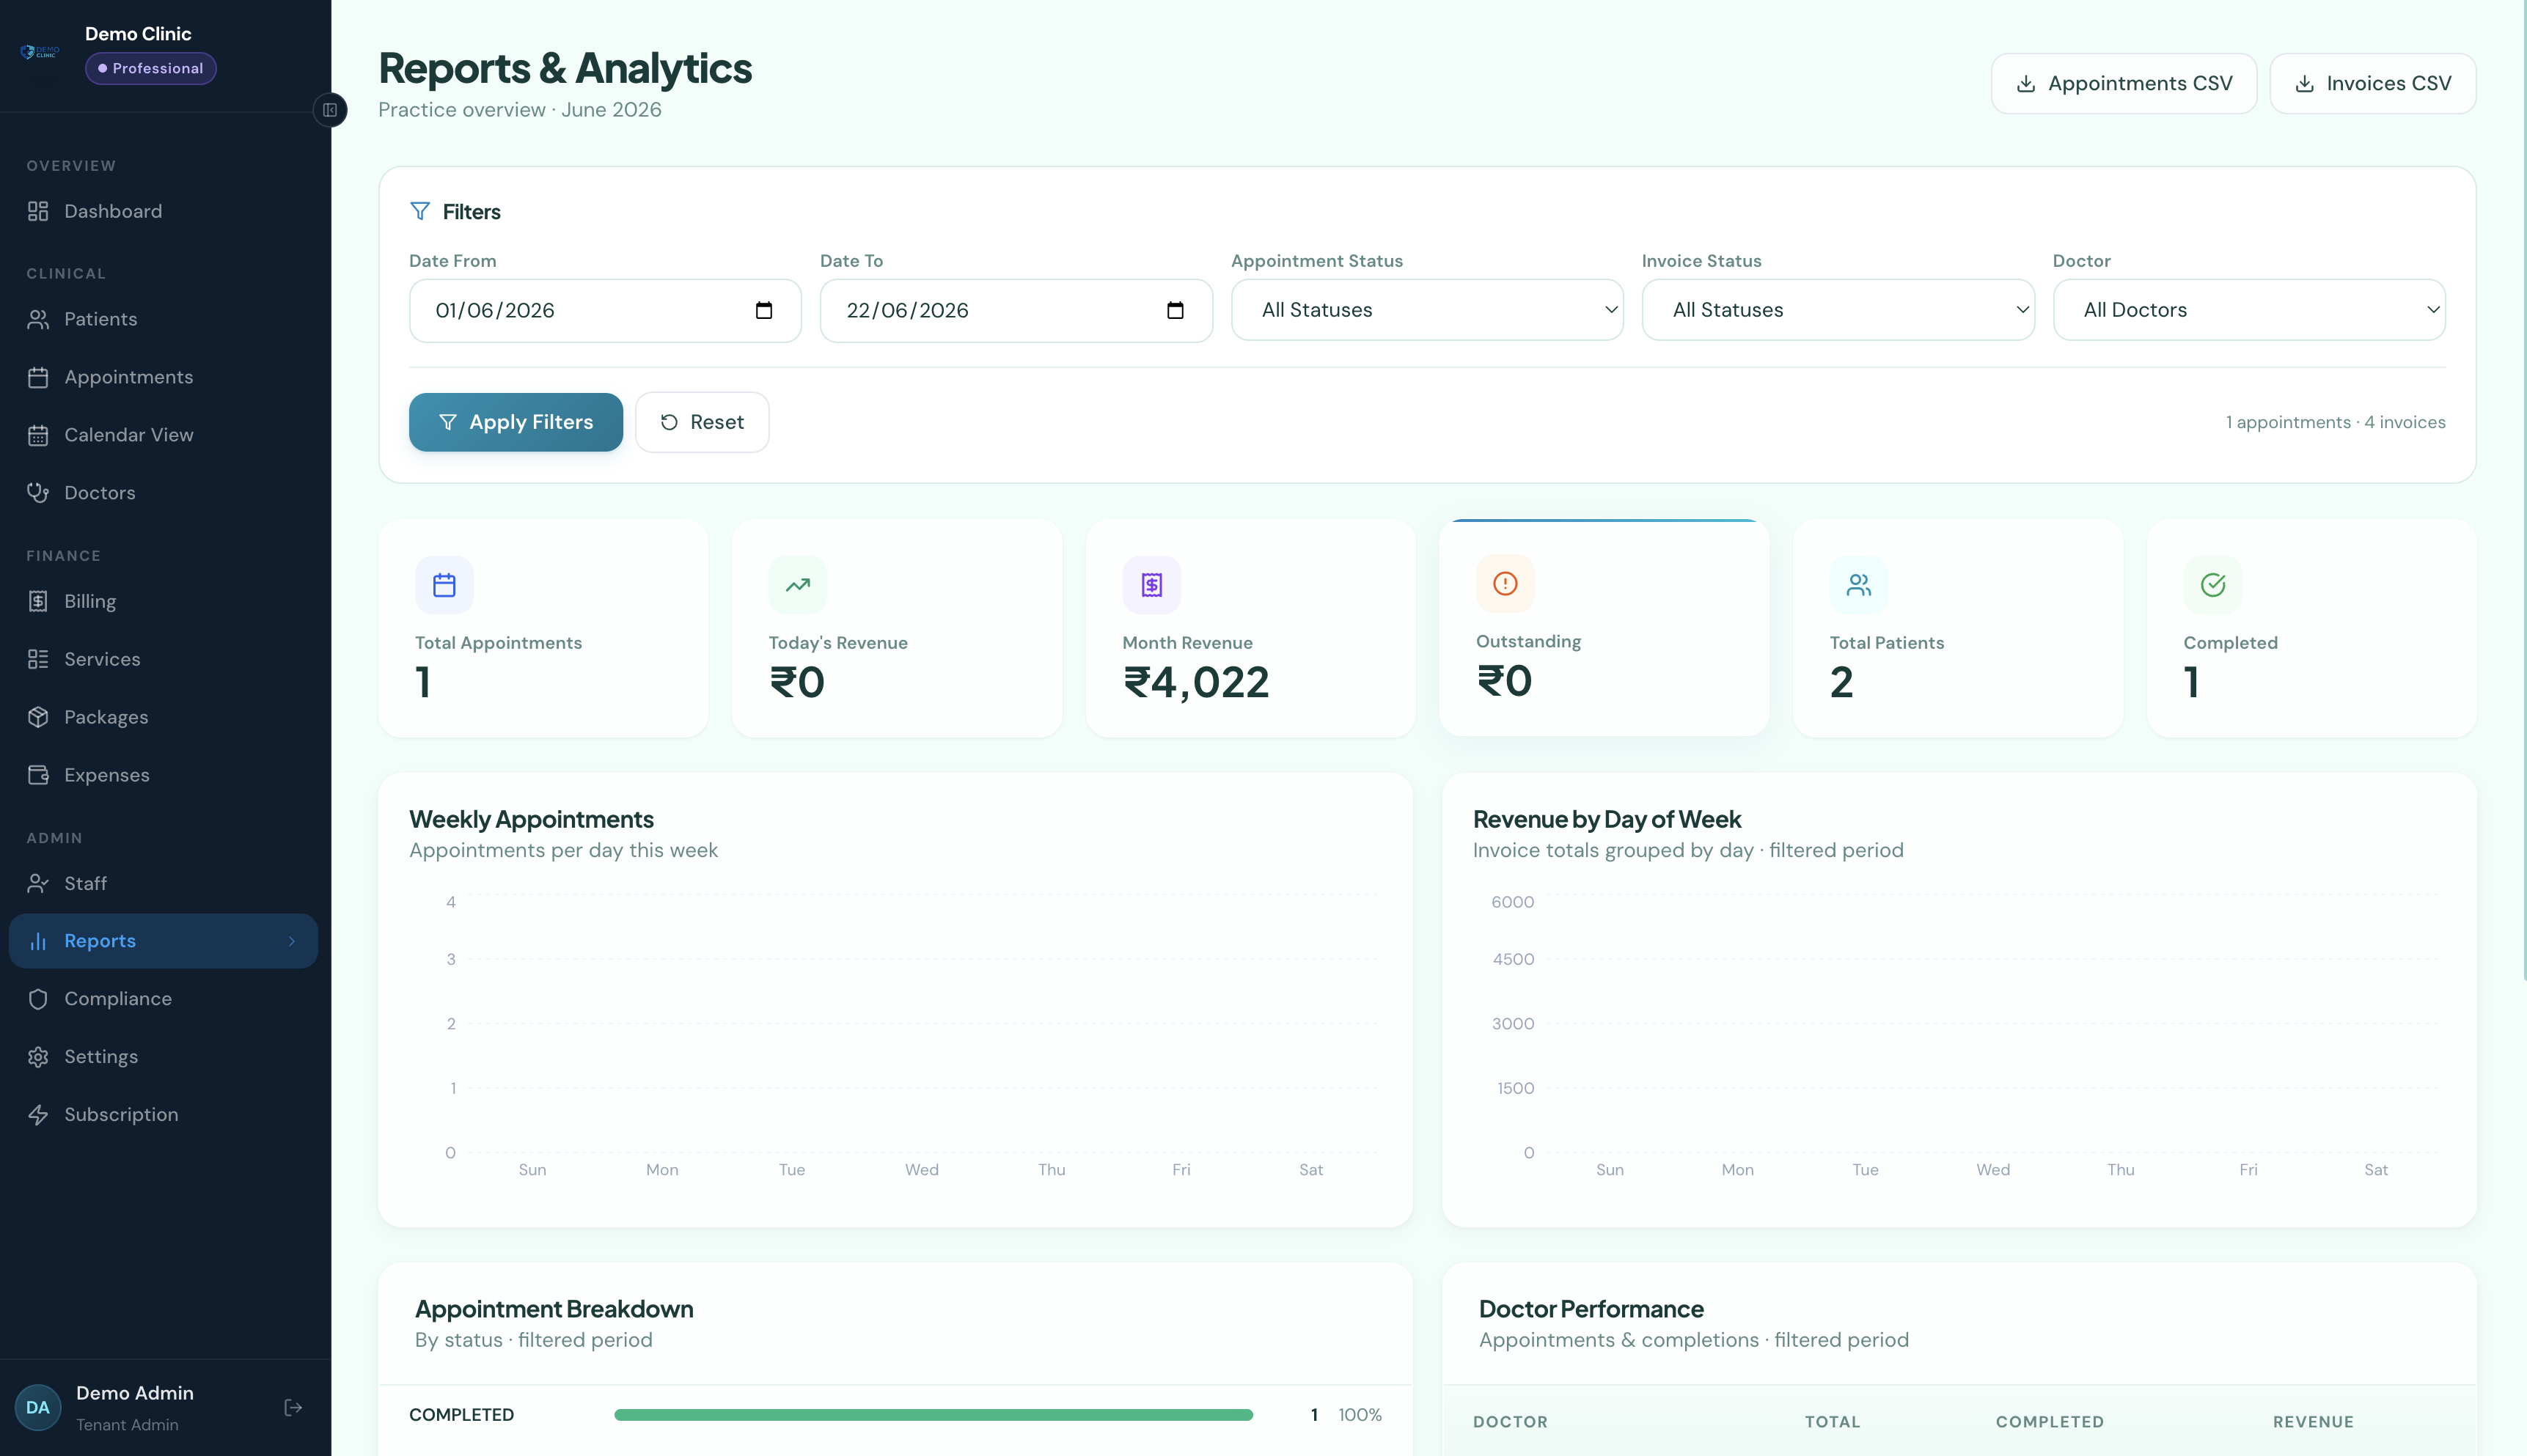Open the Doctor filter dropdown
The image size is (2527, 1456).
(x=2249, y=310)
